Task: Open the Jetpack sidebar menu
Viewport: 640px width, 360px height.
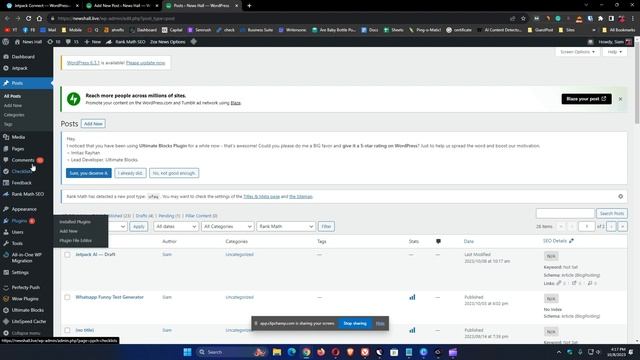Action: pos(19,68)
